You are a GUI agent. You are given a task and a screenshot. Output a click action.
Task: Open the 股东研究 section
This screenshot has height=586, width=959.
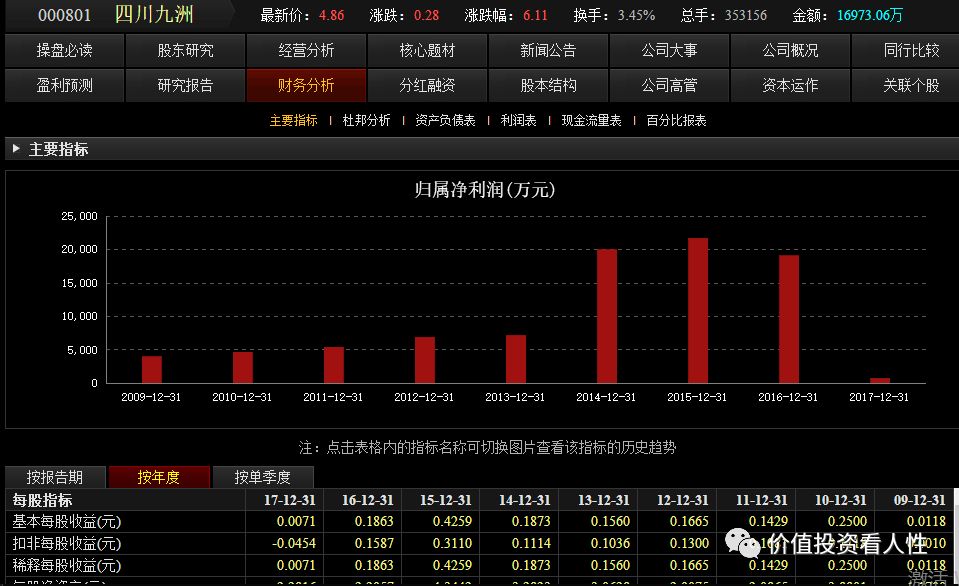click(185, 50)
